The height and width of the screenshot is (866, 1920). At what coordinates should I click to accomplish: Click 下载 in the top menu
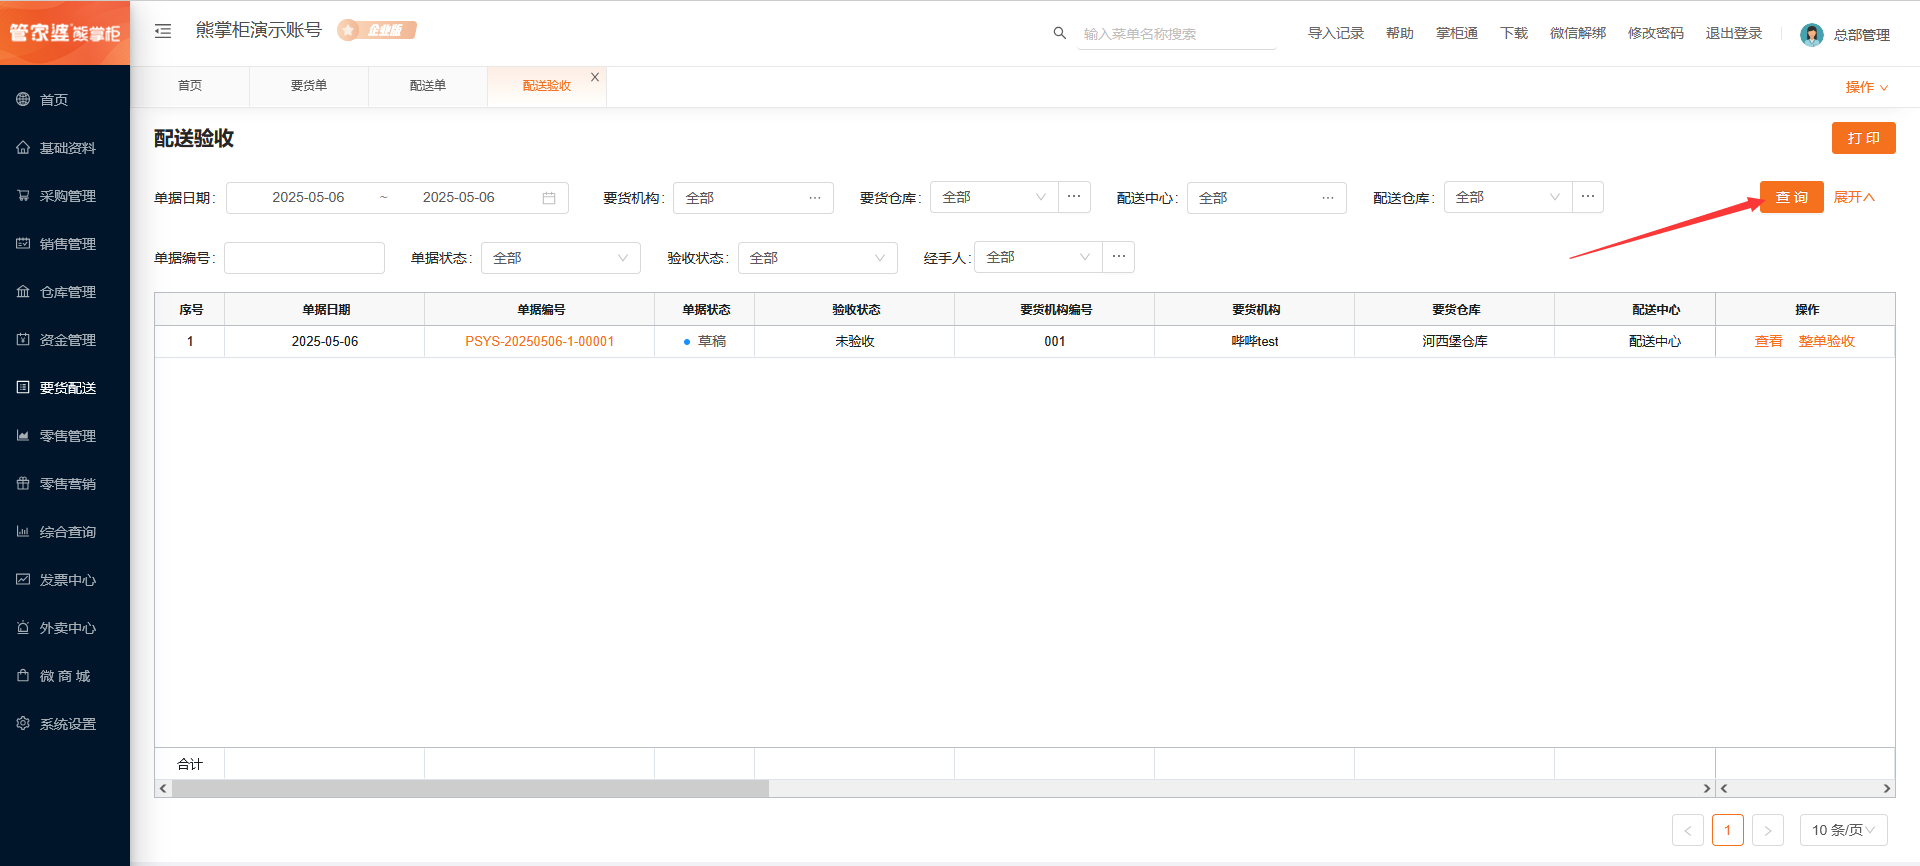pyautogui.click(x=1514, y=33)
